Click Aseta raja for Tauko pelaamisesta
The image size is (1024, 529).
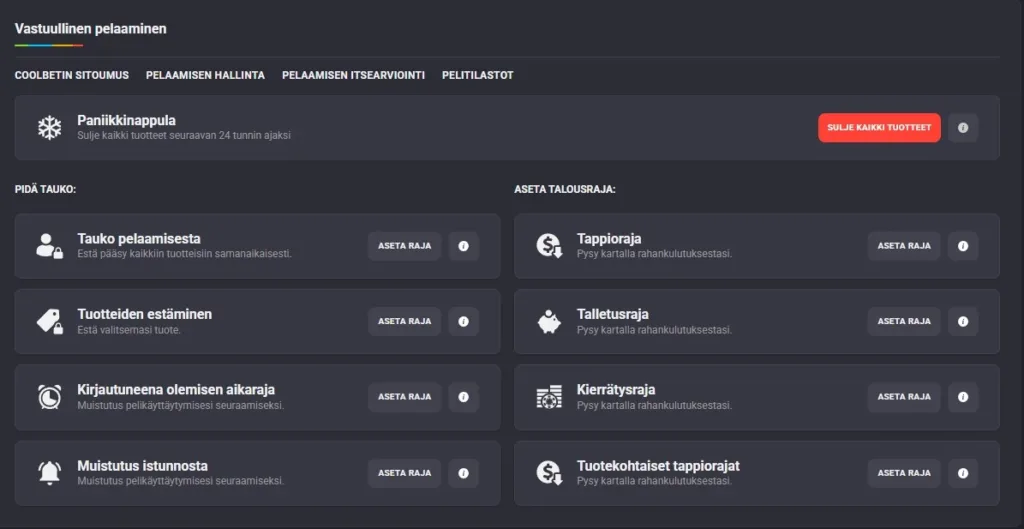click(x=404, y=246)
